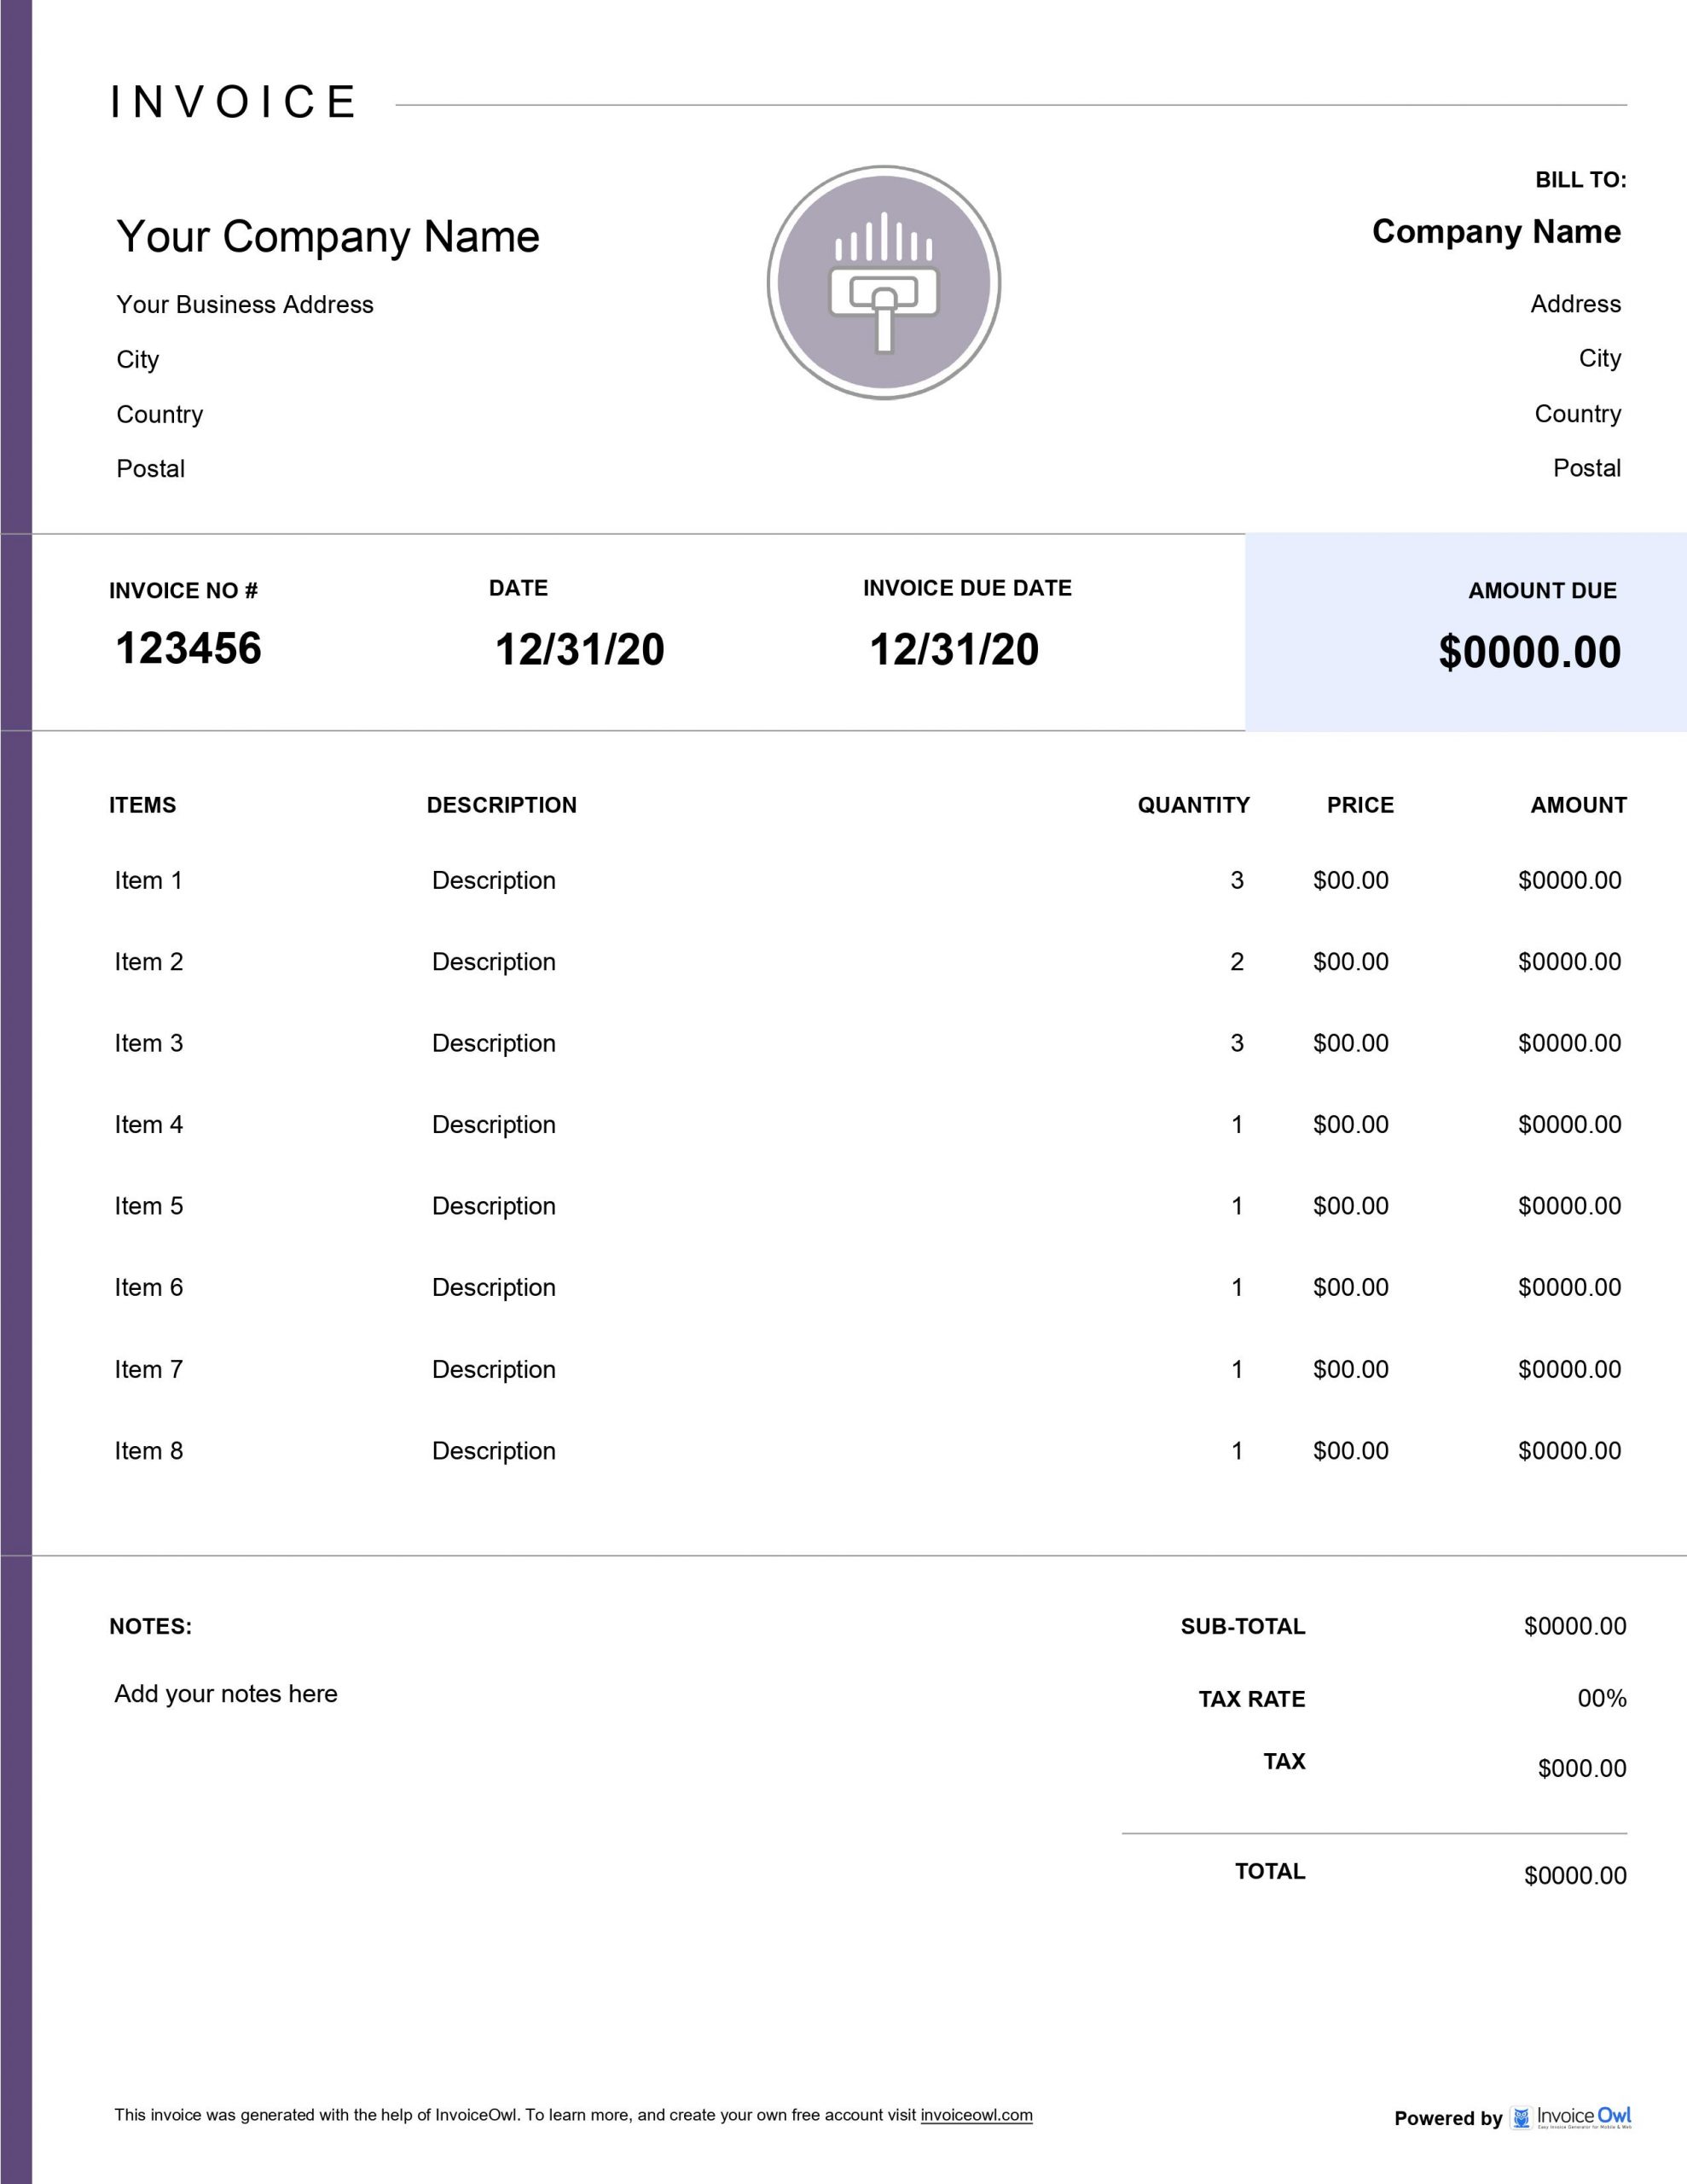Screen dimensions: 1687x2184
Task: Click the highlighted Amount Due box
Action: pos(1465,632)
